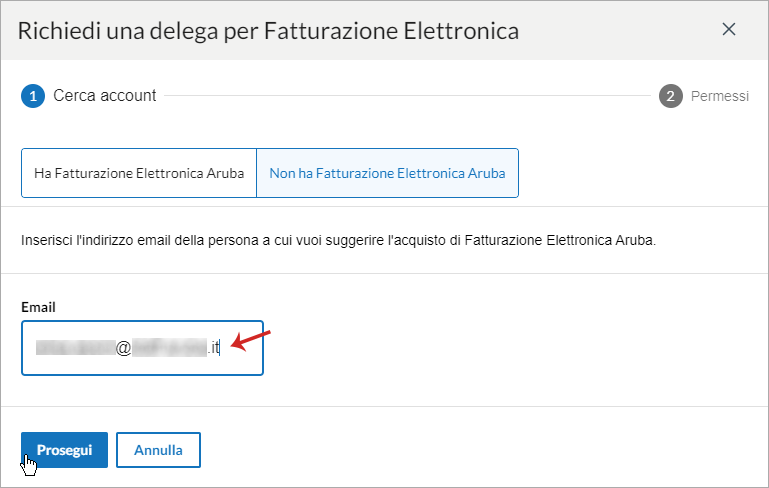The image size is (769, 488).
Task: Click the Email field label
Action: (x=38, y=308)
